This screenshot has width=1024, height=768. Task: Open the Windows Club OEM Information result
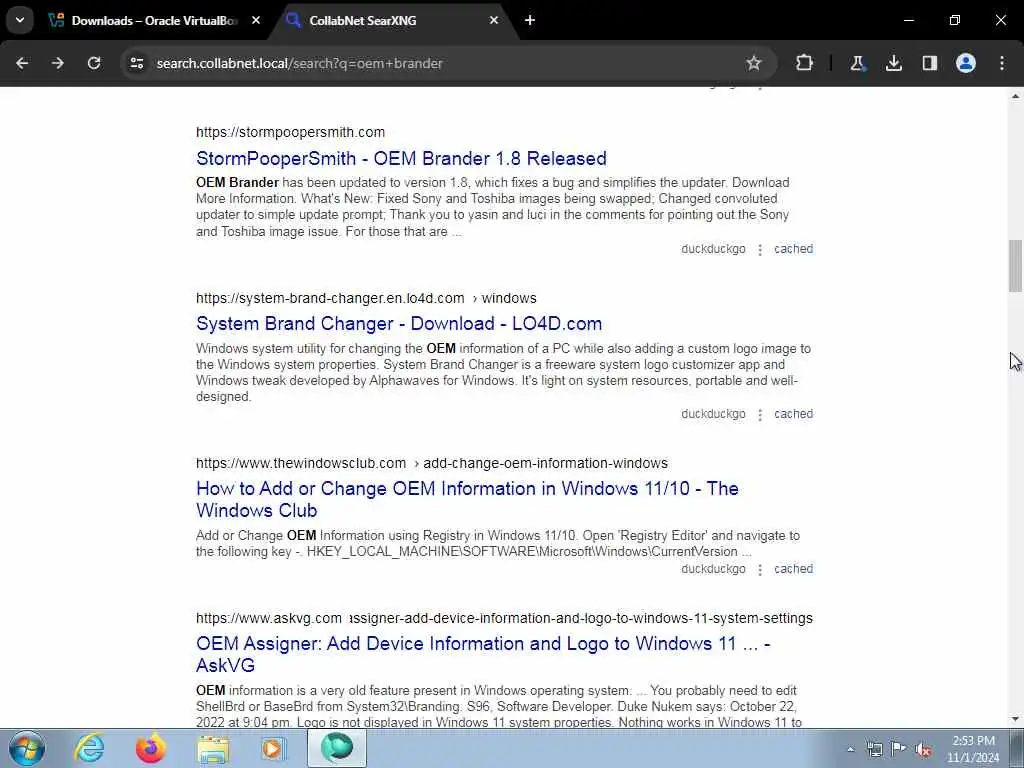coord(467,500)
